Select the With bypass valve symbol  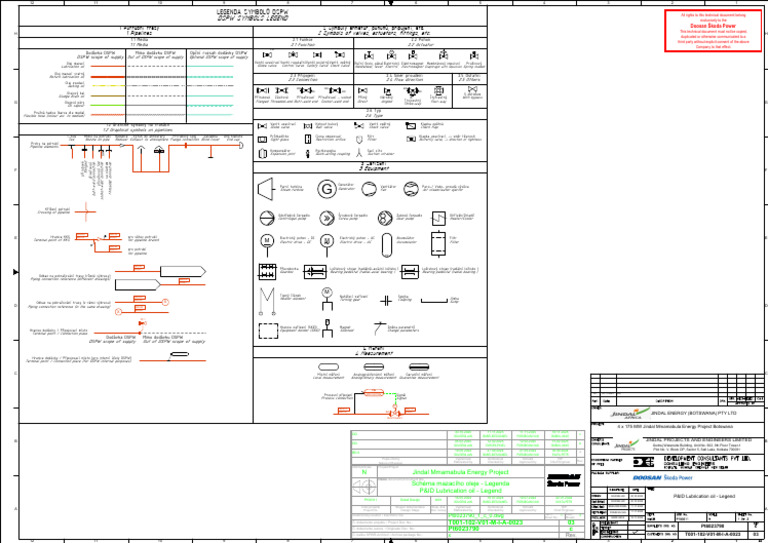click(x=472, y=89)
